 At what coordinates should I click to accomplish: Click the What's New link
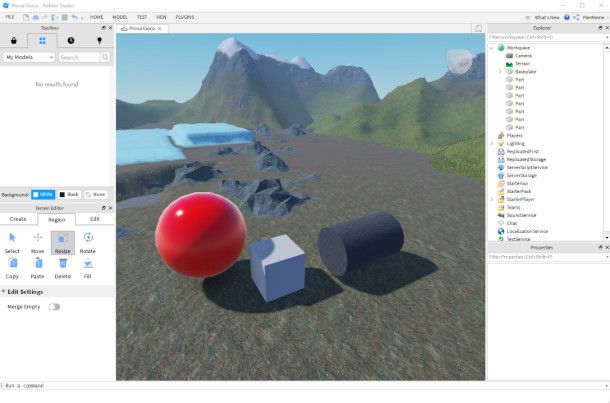(x=547, y=18)
